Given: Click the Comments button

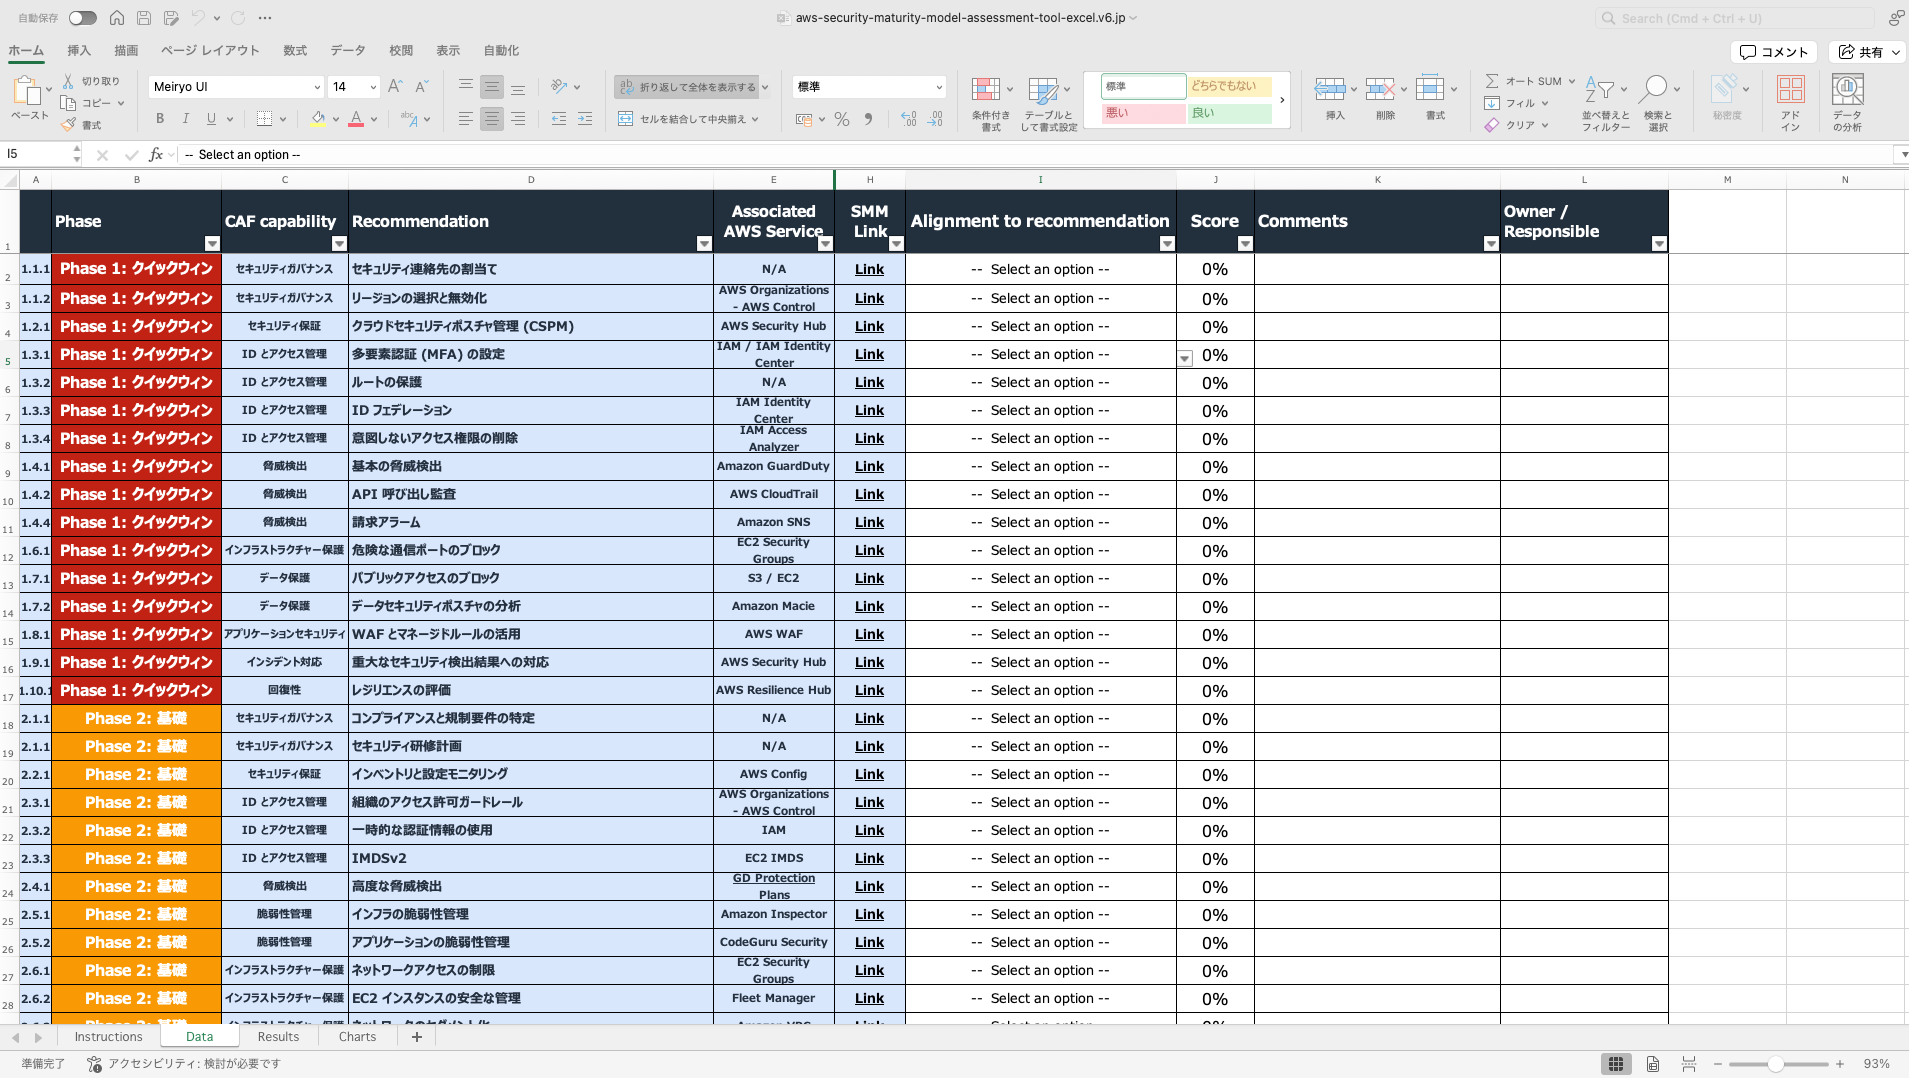Looking at the screenshot, I should click(x=1774, y=52).
